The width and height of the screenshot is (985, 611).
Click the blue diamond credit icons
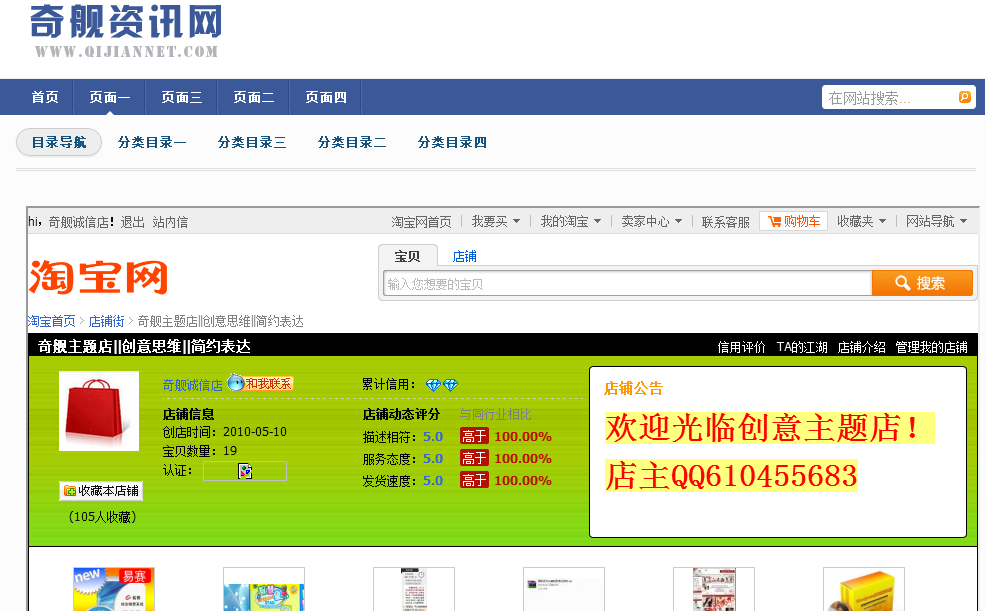[x=442, y=385]
